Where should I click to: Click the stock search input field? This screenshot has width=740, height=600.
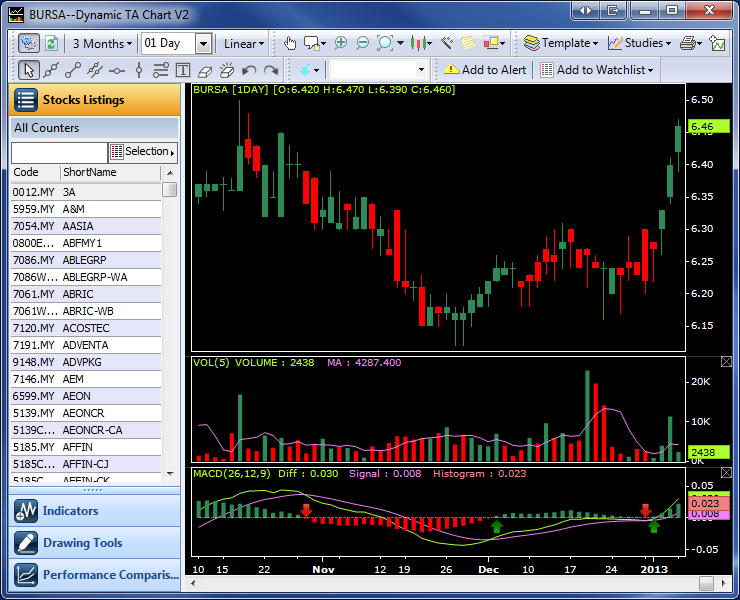coord(59,152)
